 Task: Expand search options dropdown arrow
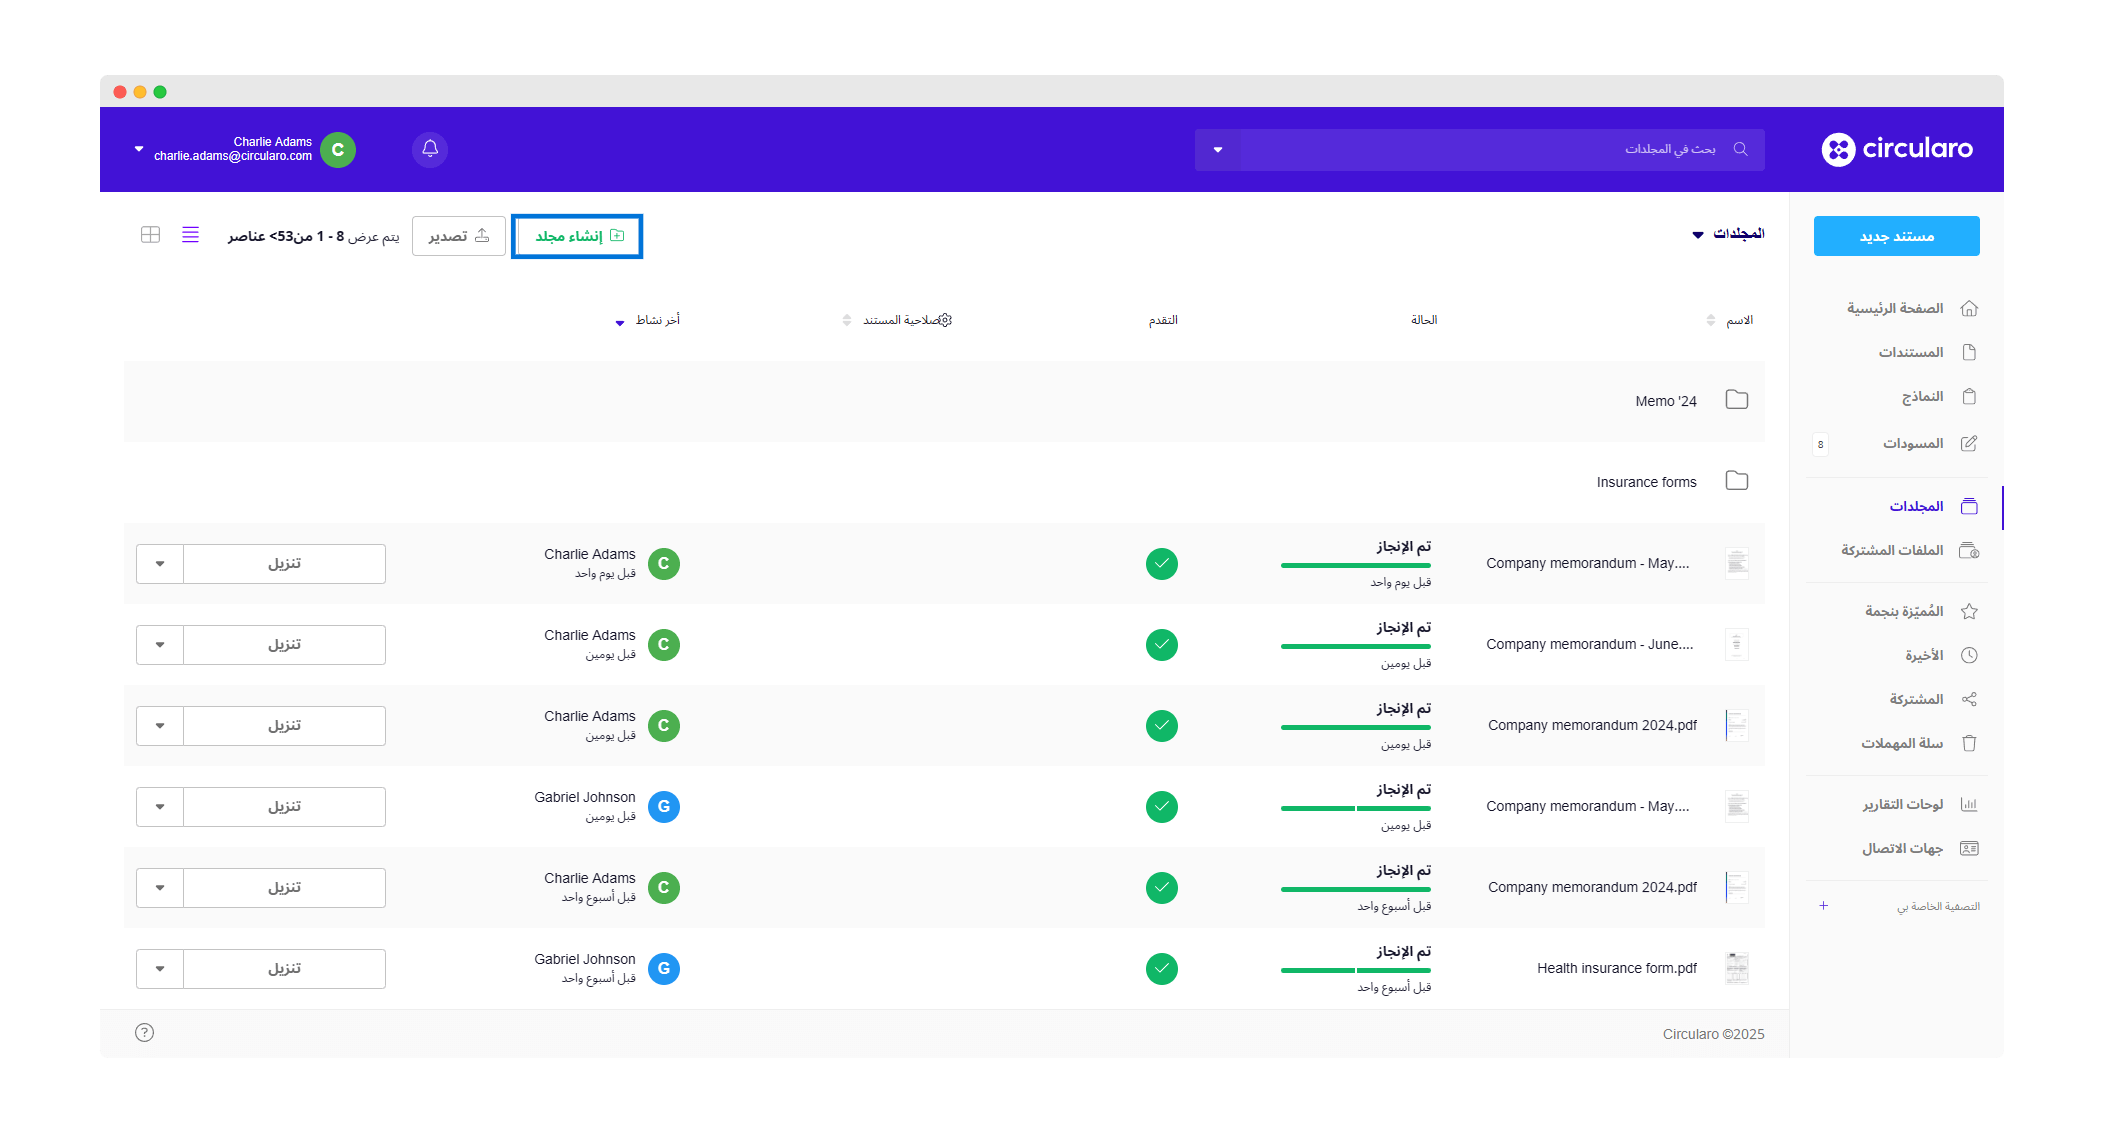click(x=1217, y=150)
